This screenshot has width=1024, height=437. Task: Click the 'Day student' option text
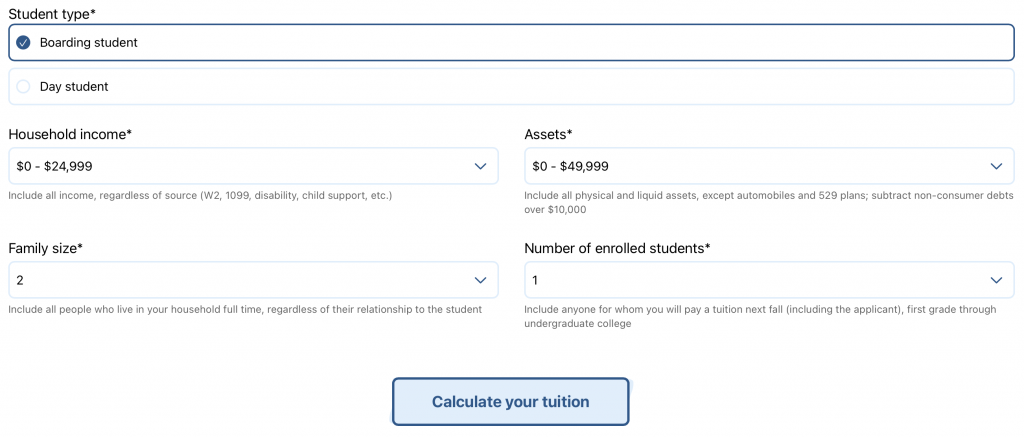(x=74, y=87)
